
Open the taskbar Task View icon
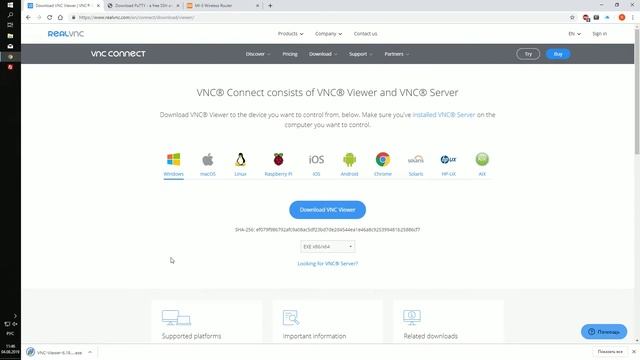coord(10,25)
